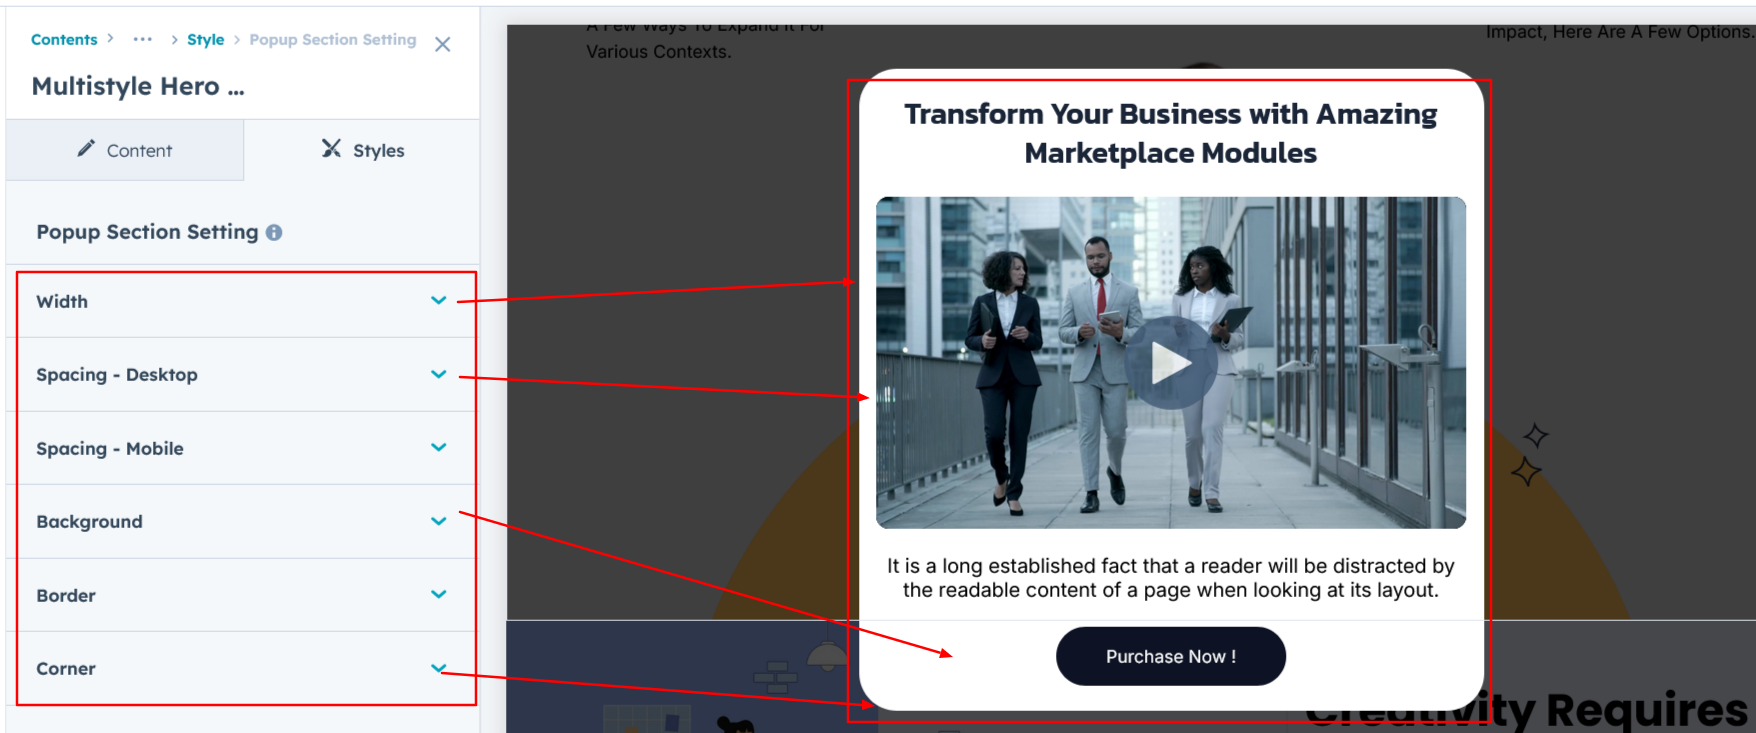The width and height of the screenshot is (1756, 733).
Task: Expand the Corner setting chevron
Action: [438, 668]
